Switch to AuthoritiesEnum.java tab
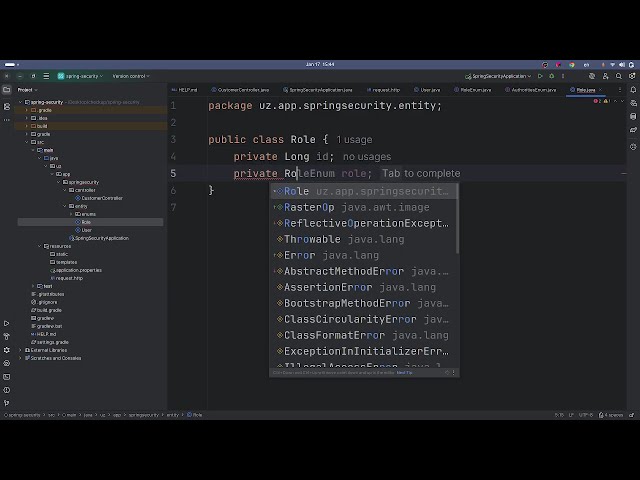 tap(531, 90)
